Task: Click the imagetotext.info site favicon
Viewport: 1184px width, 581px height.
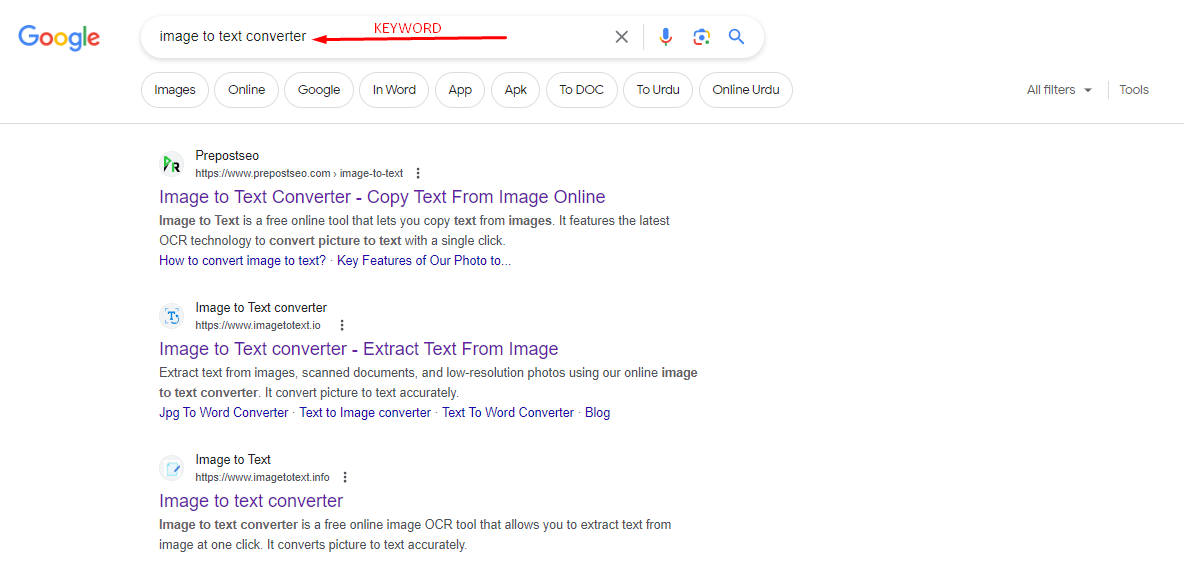Action: click(x=172, y=468)
